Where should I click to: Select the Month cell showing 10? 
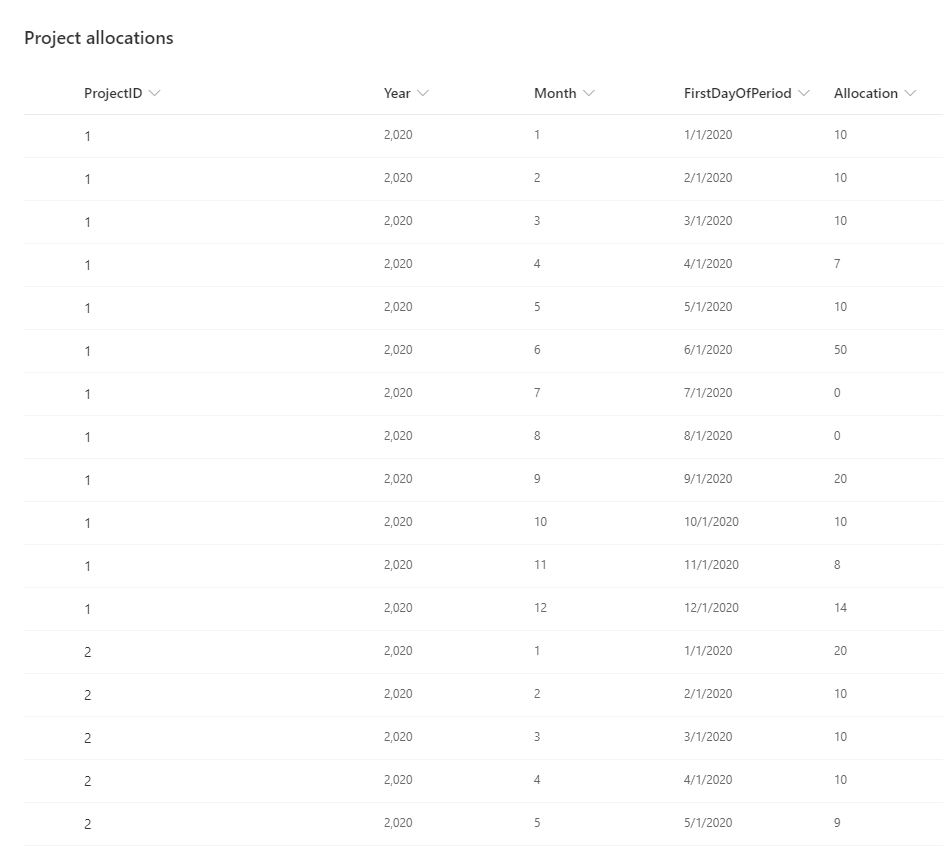coord(540,522)
